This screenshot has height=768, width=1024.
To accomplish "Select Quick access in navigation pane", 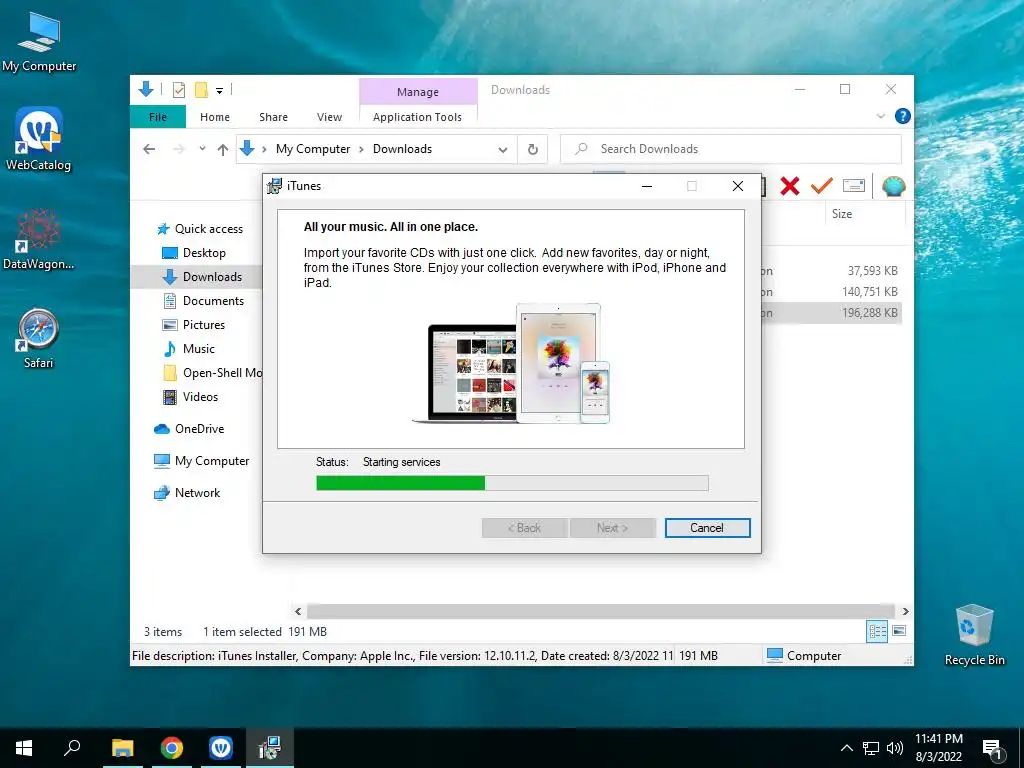I will click(x=208, y=229).
